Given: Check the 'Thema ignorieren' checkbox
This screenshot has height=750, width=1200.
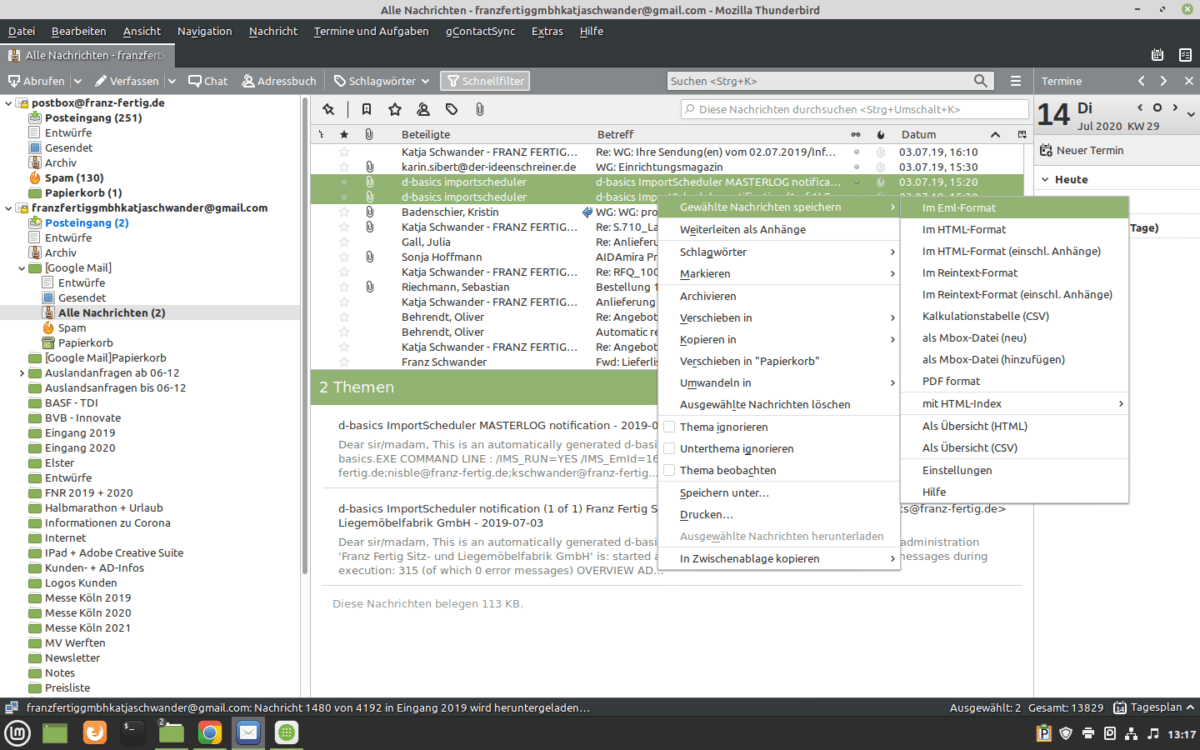Looking at the screenshot, I should tap(669, 427).
